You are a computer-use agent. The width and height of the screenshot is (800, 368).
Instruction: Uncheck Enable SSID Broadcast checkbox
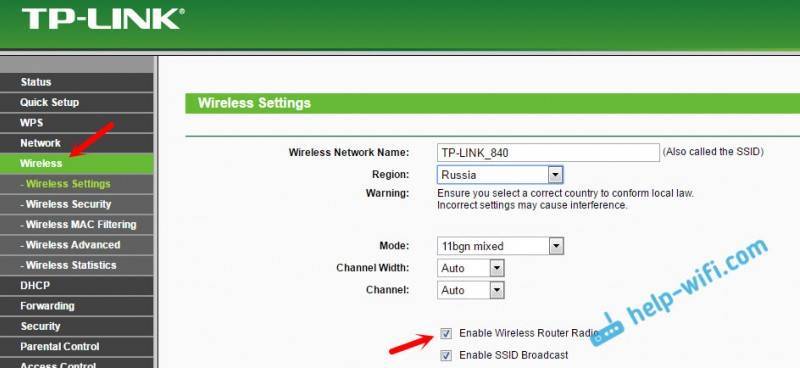pyautogui.click(x=446, y=355)
